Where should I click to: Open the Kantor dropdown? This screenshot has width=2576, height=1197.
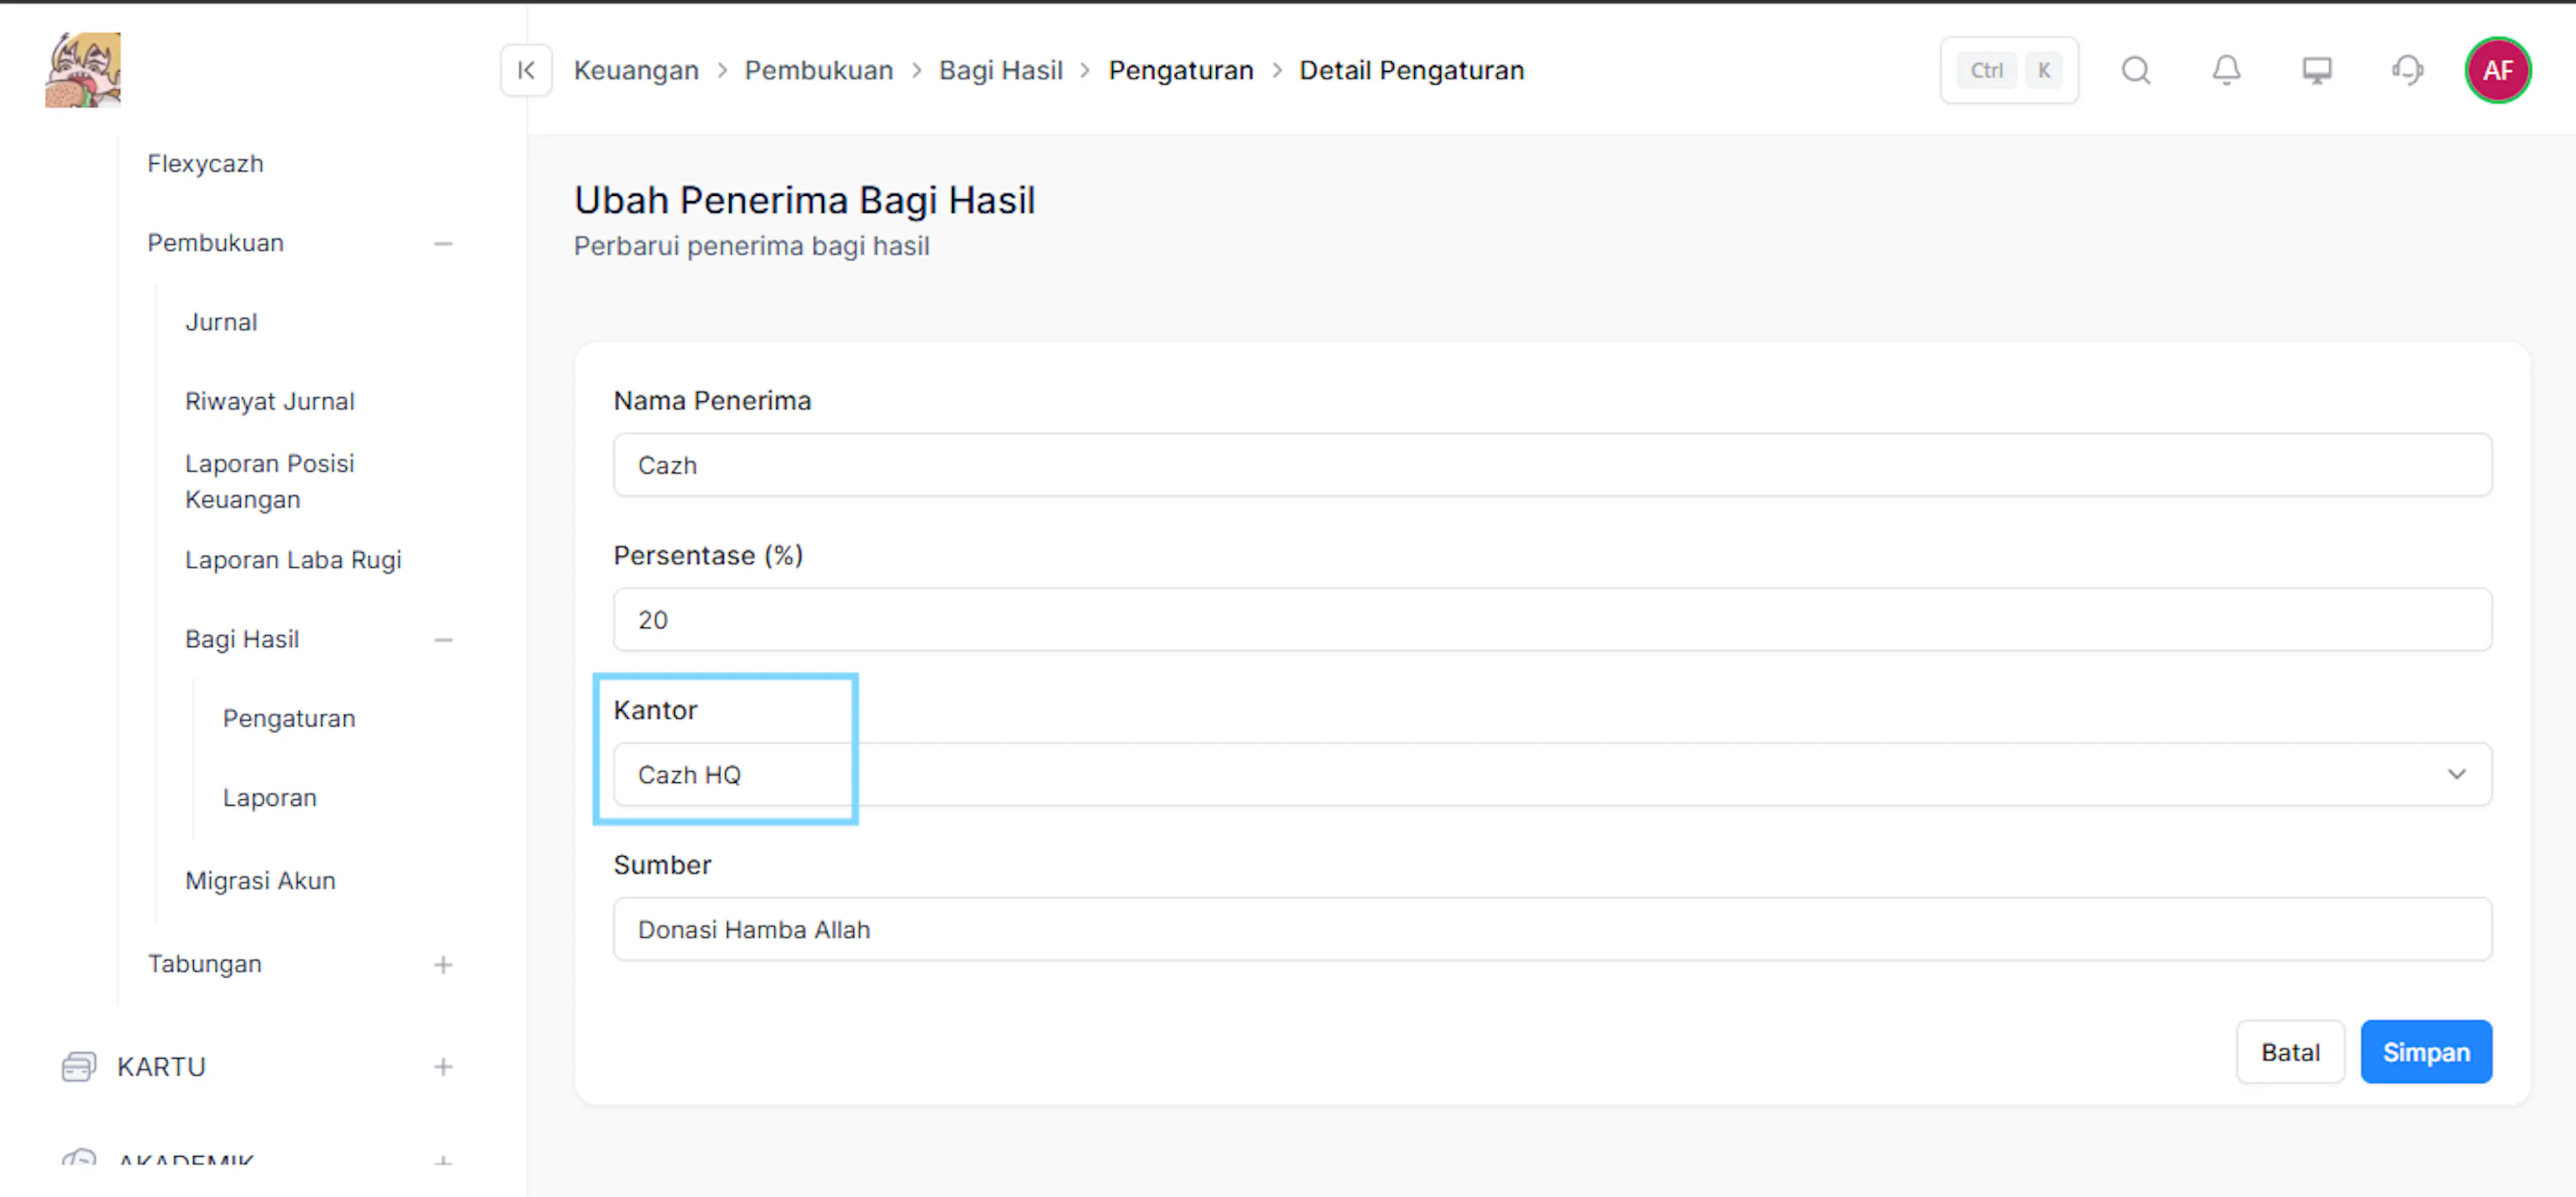pyautogui.click(x=1552, y=774)
